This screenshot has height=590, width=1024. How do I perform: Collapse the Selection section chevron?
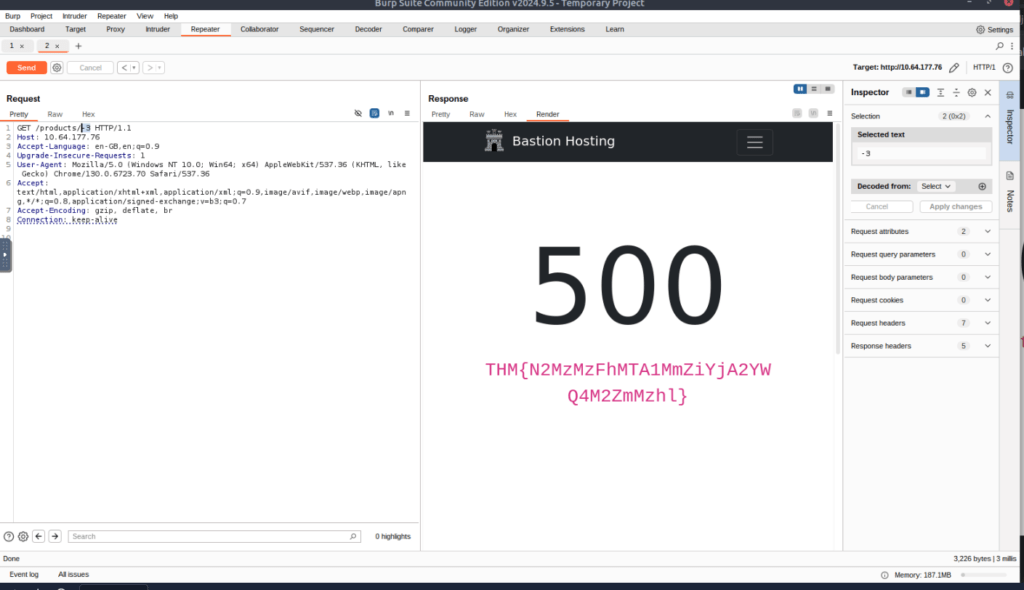(x=987, y=116)
